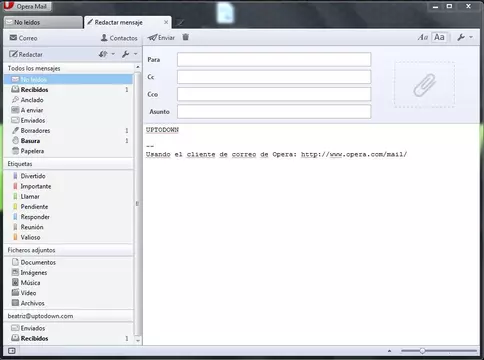Open the zoom level arrow beside slider
The width and height of the screenshot is (484, 360).
(389, 351)
